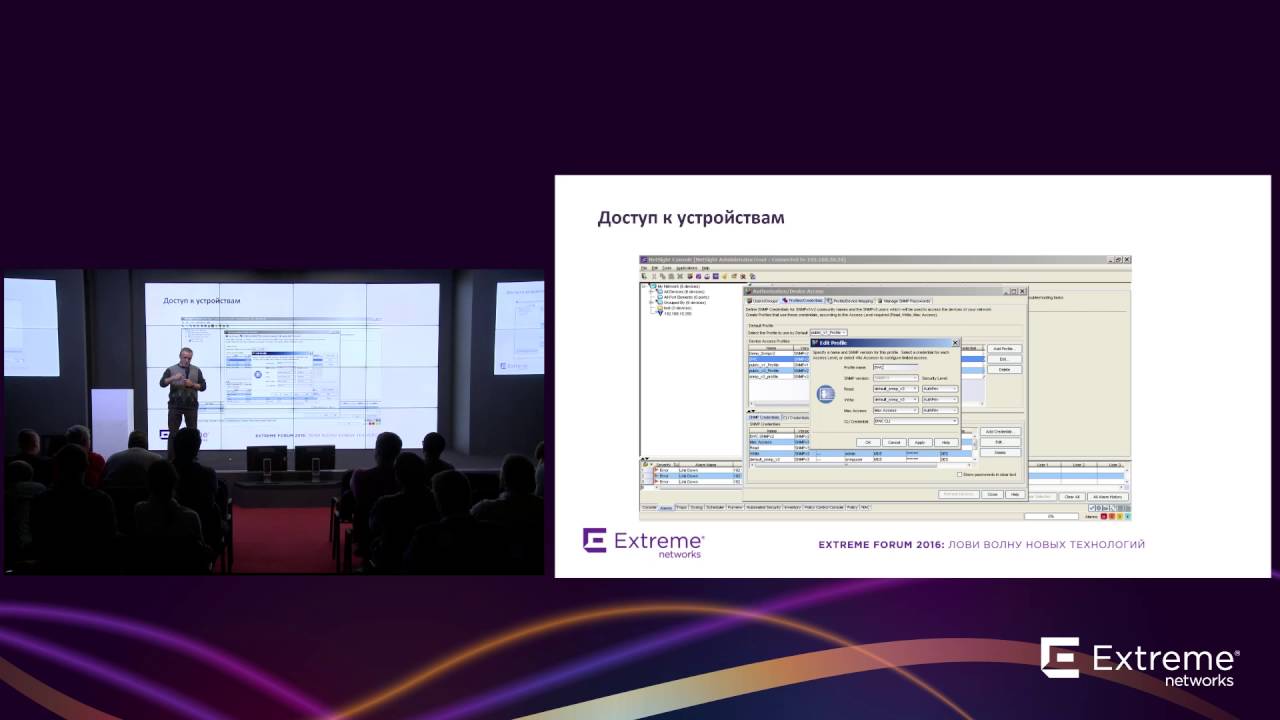Switch to the Console bottom tab
This screenshot has height=720, width=1280.
649,507
